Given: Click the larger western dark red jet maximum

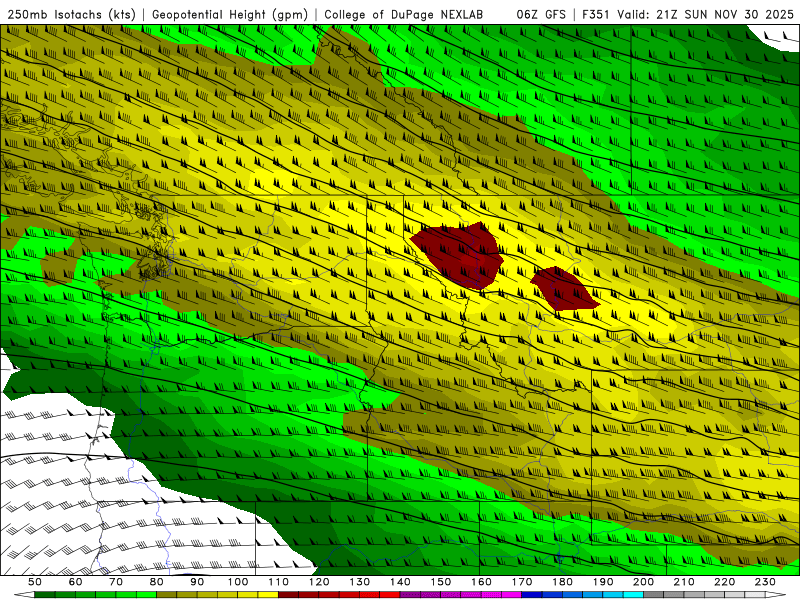Looking at the screenshot, I should 461,254.
